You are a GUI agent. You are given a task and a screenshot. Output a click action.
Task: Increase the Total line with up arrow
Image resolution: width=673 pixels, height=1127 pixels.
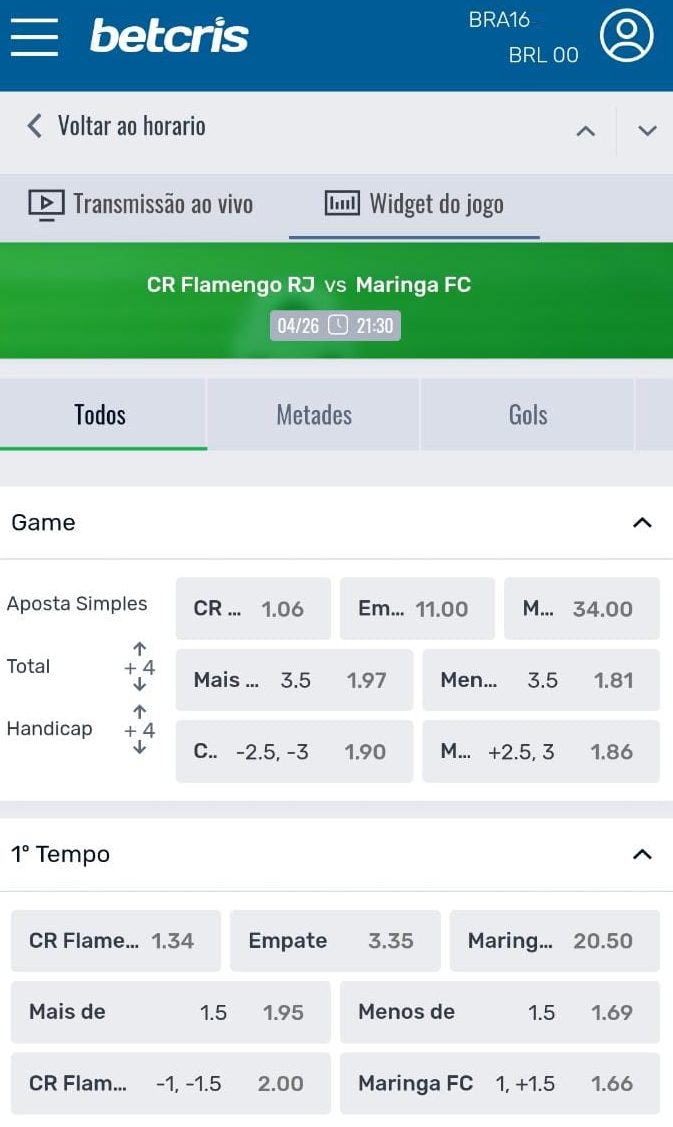(139, 649)
